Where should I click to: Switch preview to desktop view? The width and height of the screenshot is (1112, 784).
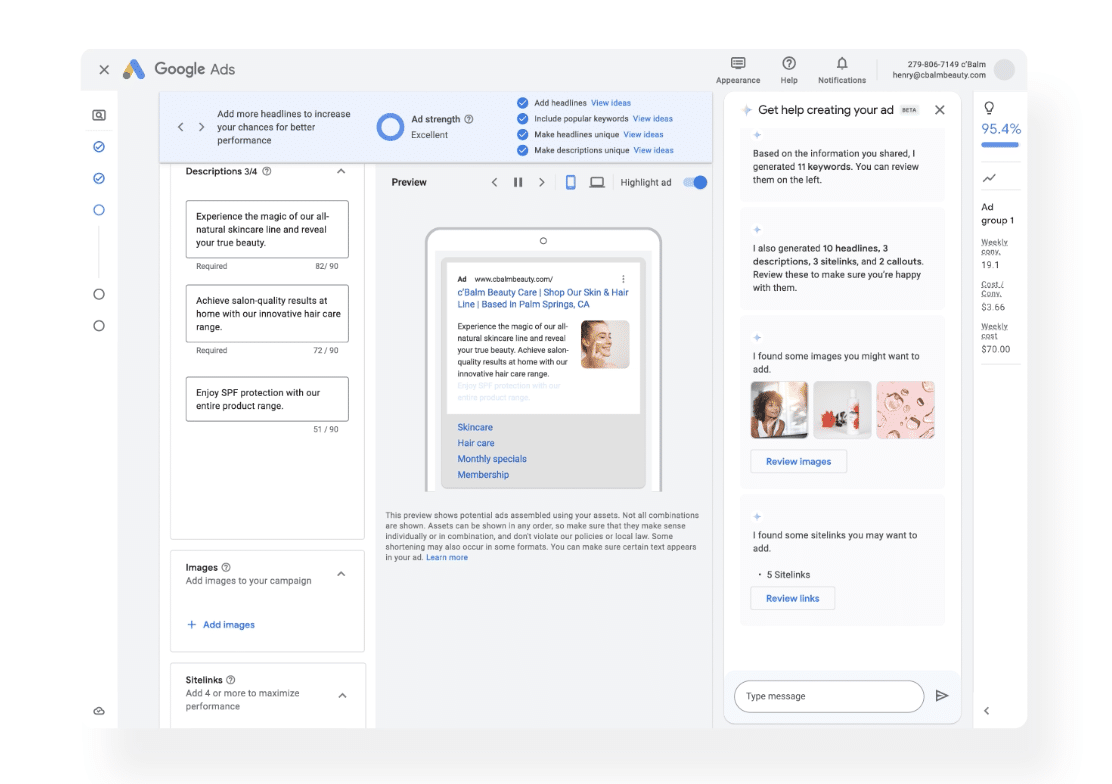pos(596,182)
